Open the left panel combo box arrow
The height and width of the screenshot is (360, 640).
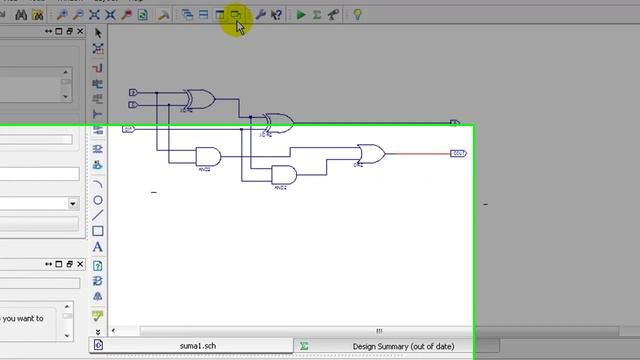click(x=73, y=203)
